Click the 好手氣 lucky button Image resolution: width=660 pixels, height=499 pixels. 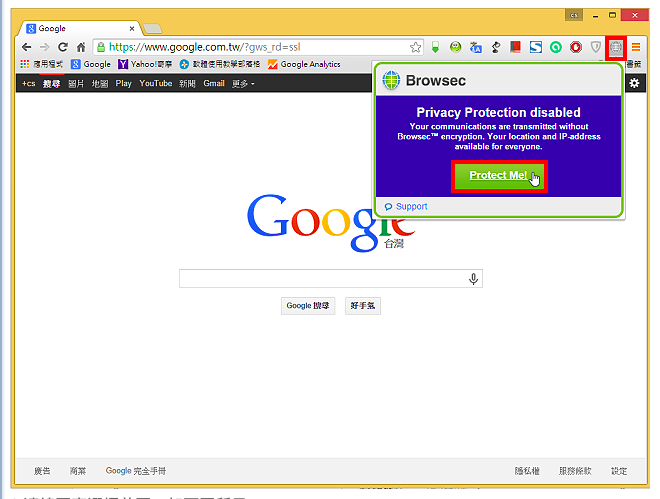click(363, 305)
